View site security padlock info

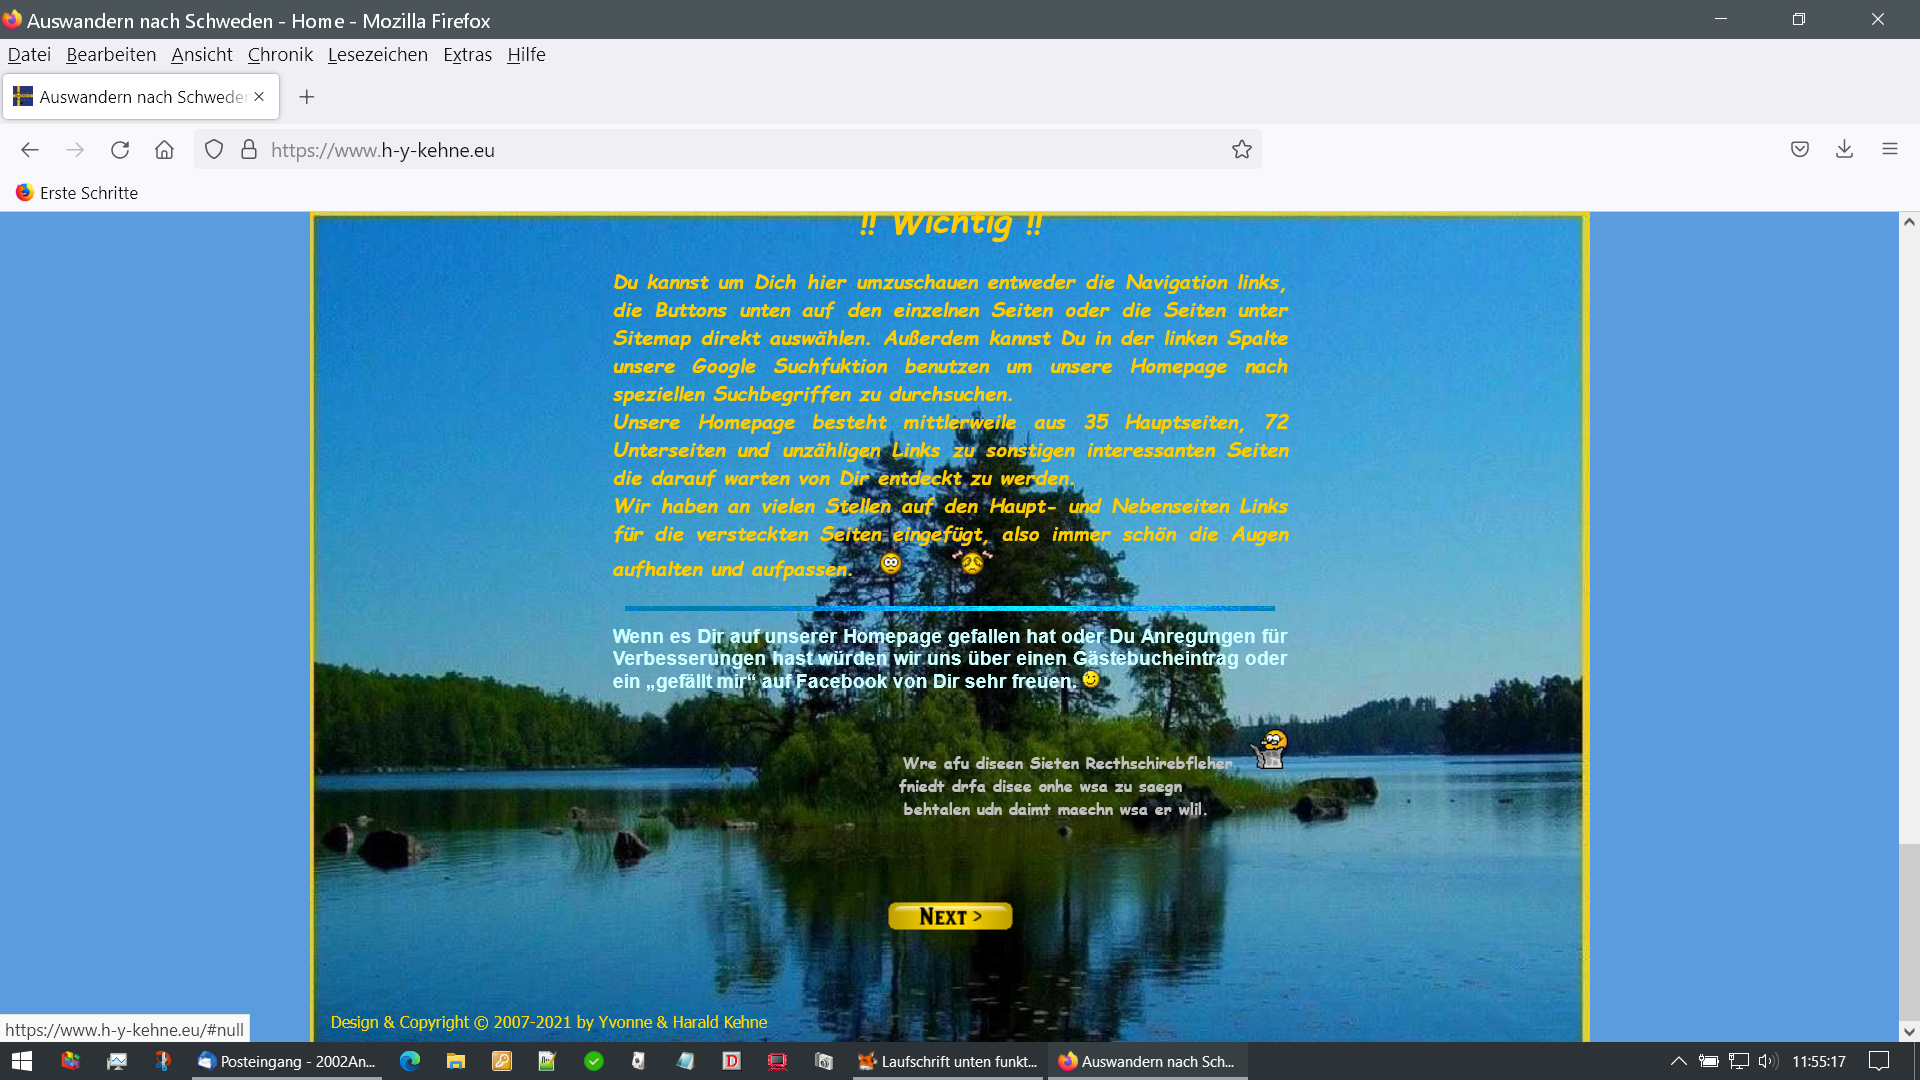[x=249, y=150]
